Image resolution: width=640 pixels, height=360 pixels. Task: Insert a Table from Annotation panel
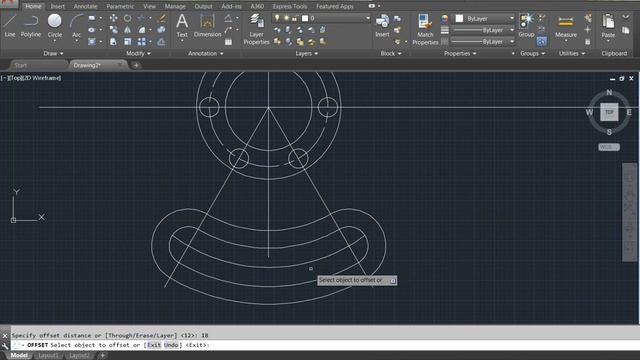pos(229,42)
